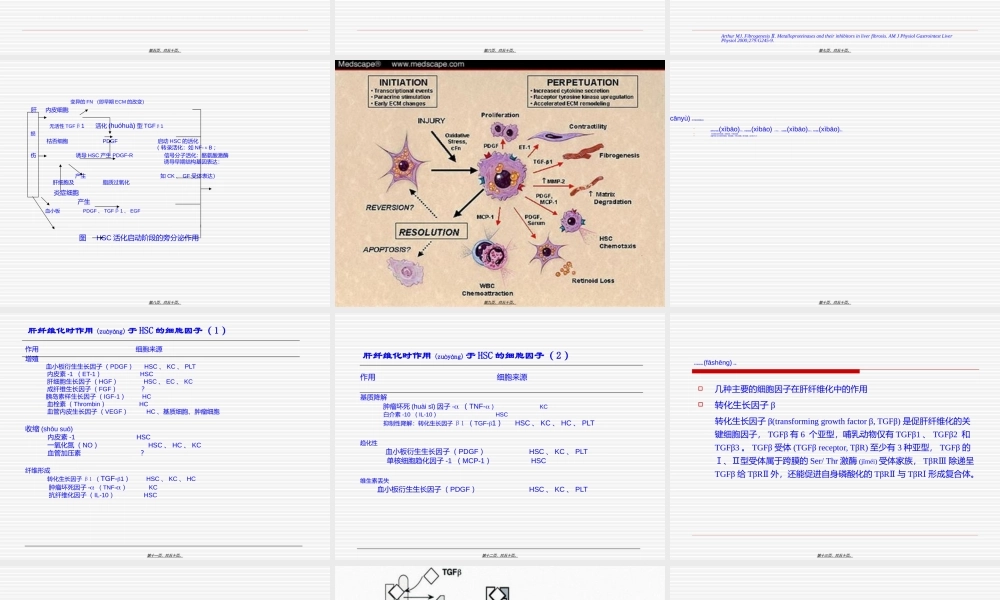The width and height of the screenshot is (1000, 600).
Task: Select the Retinoid Loss droplets graphic
Action: point(565,268)
